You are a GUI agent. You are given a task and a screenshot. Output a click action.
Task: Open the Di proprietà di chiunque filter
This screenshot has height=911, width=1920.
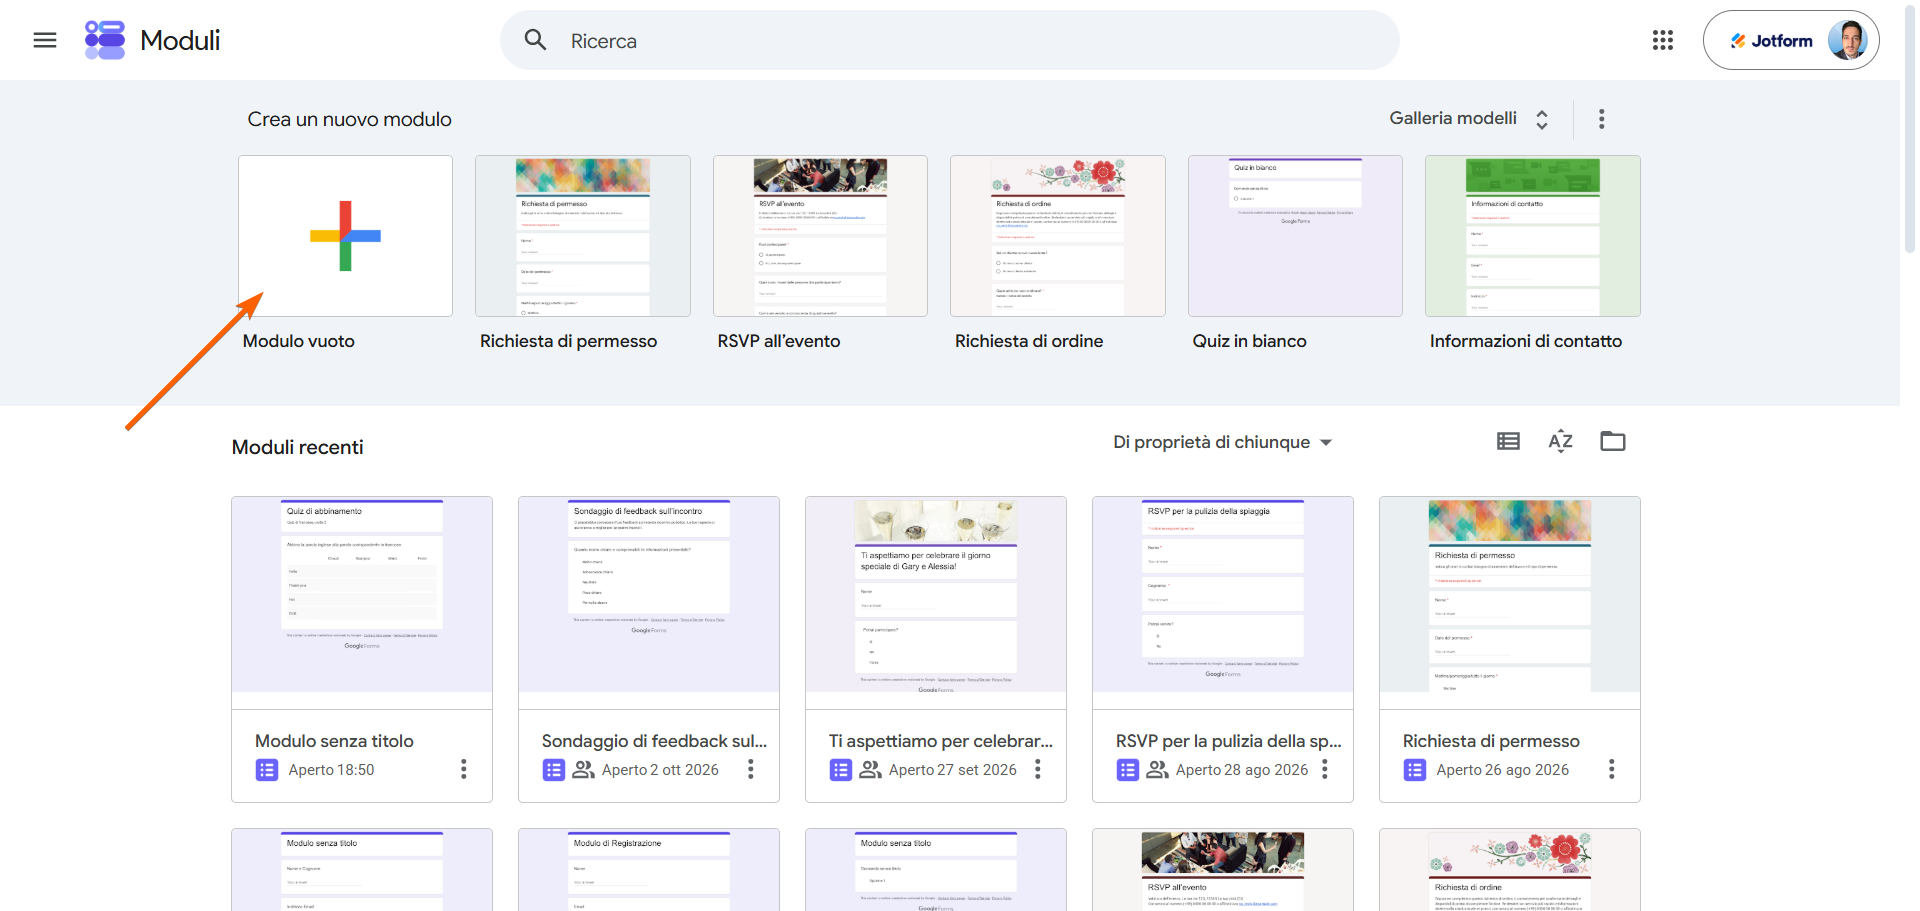click(1222, 442)
